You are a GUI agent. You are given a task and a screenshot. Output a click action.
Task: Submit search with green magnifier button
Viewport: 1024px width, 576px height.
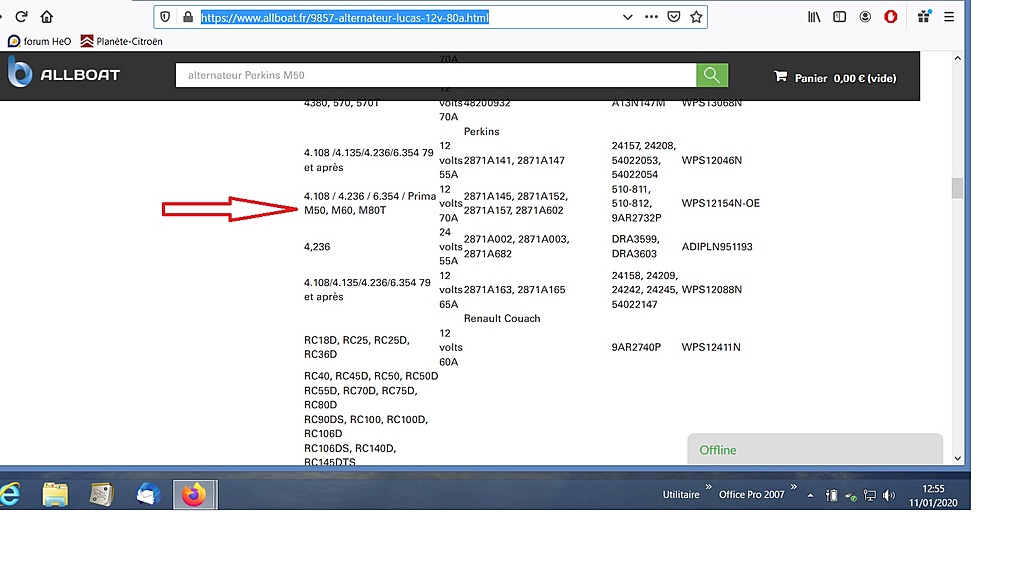pyautogui.click(x=712, y=75)
